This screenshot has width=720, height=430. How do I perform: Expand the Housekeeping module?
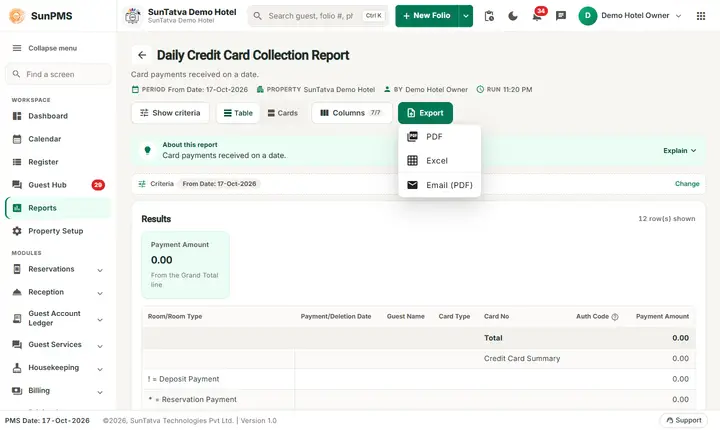(x=58, y=368)
